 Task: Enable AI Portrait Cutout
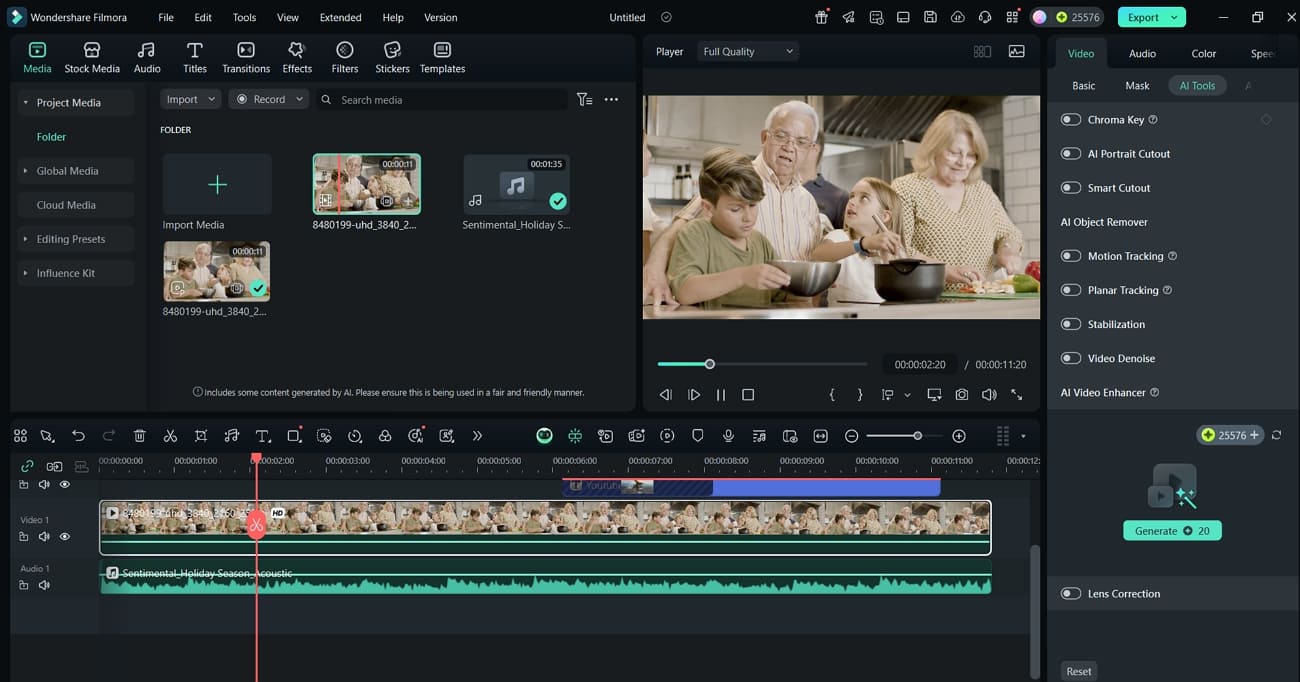coord(1071,154)
